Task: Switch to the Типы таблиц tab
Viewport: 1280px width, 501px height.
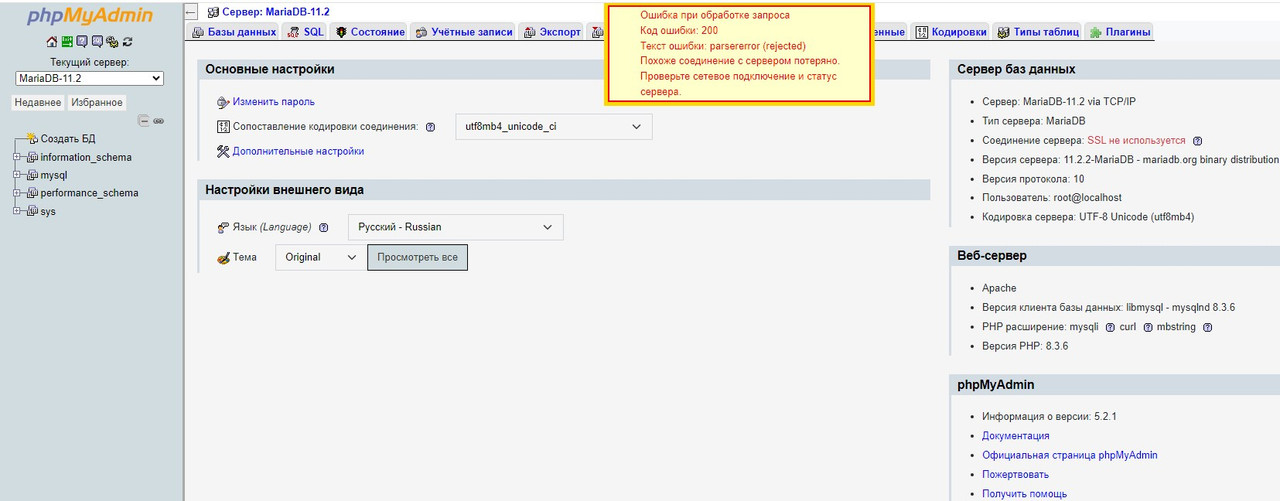Action: click(1038, 32)
